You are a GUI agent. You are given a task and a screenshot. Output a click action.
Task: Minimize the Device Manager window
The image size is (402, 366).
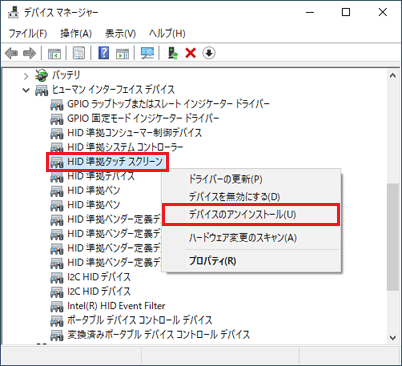tap(310, 13)
